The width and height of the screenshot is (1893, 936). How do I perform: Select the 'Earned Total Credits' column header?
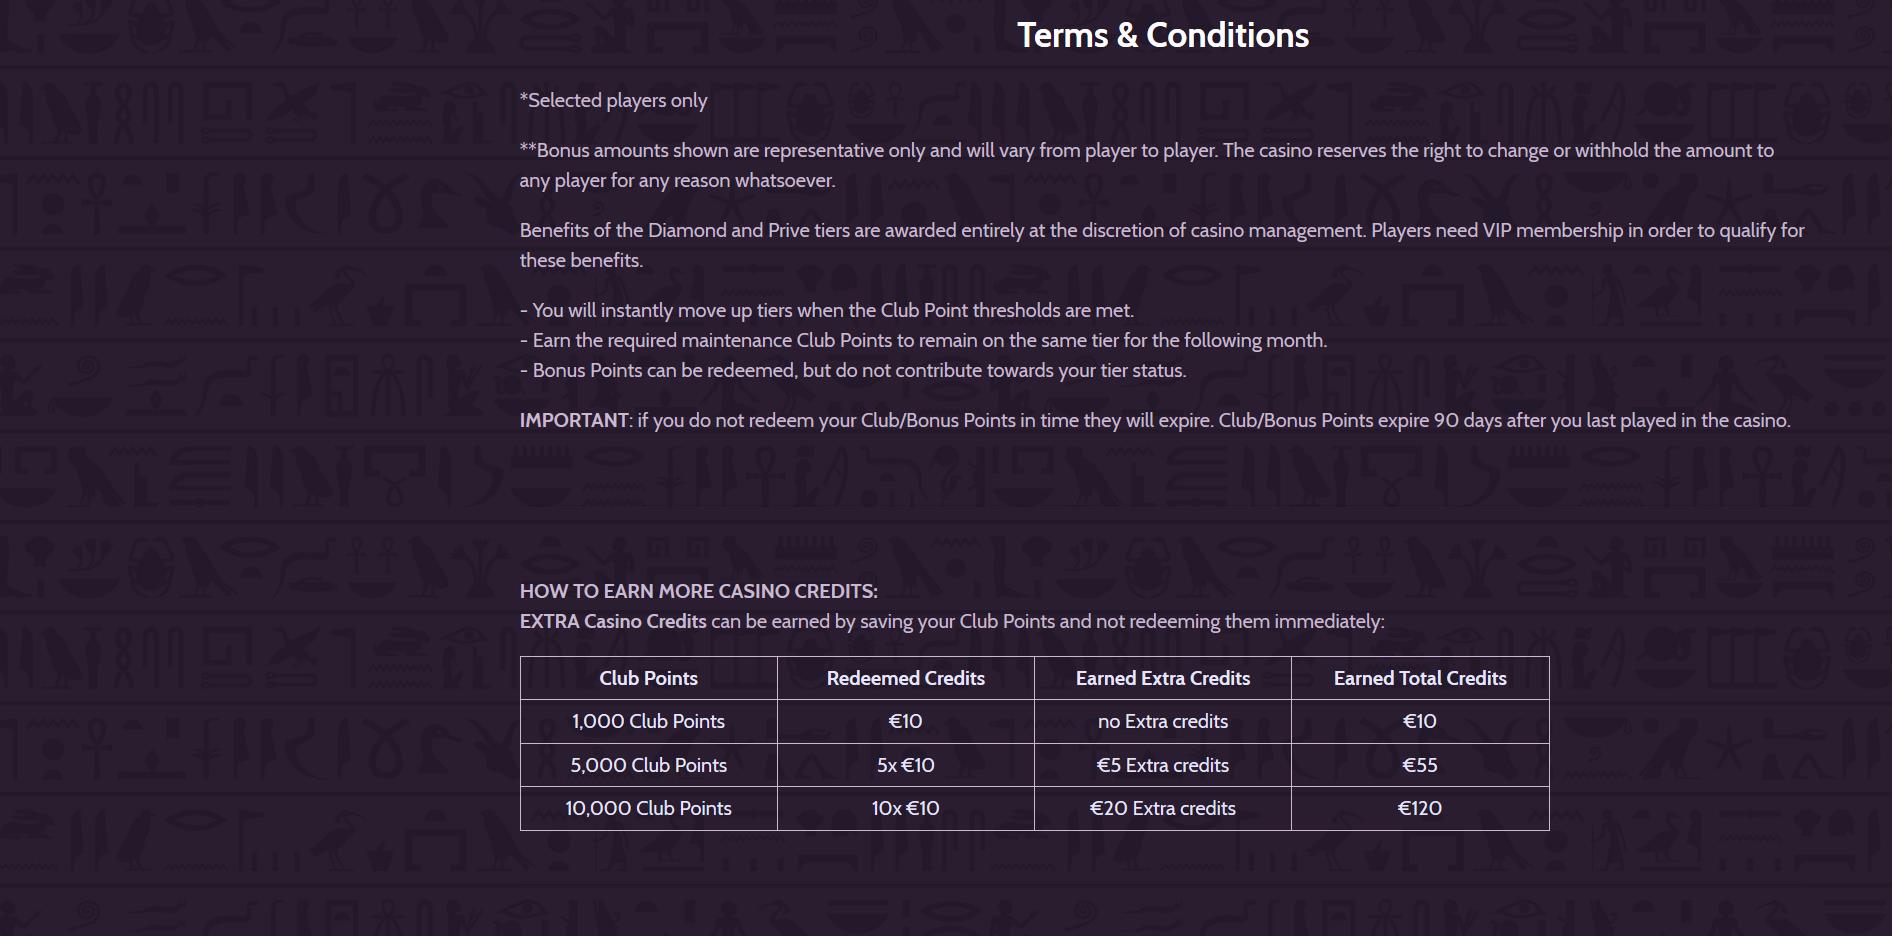[1420, 678]
